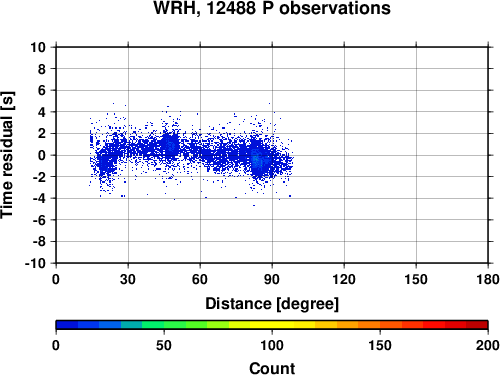Click the x-axis tick label 30
The height and width of the screenshot is (375, 500).
[x=128, y=279]
